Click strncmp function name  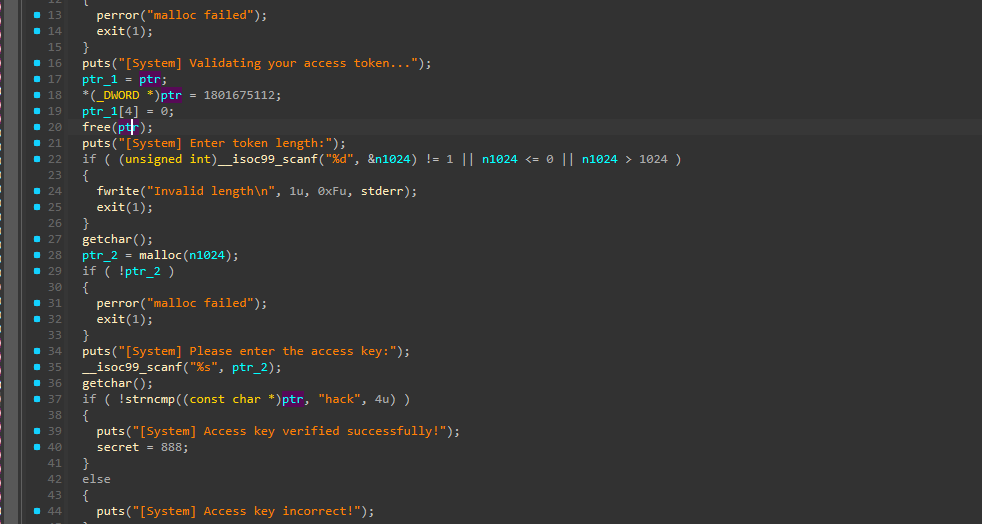pos(150,399)
